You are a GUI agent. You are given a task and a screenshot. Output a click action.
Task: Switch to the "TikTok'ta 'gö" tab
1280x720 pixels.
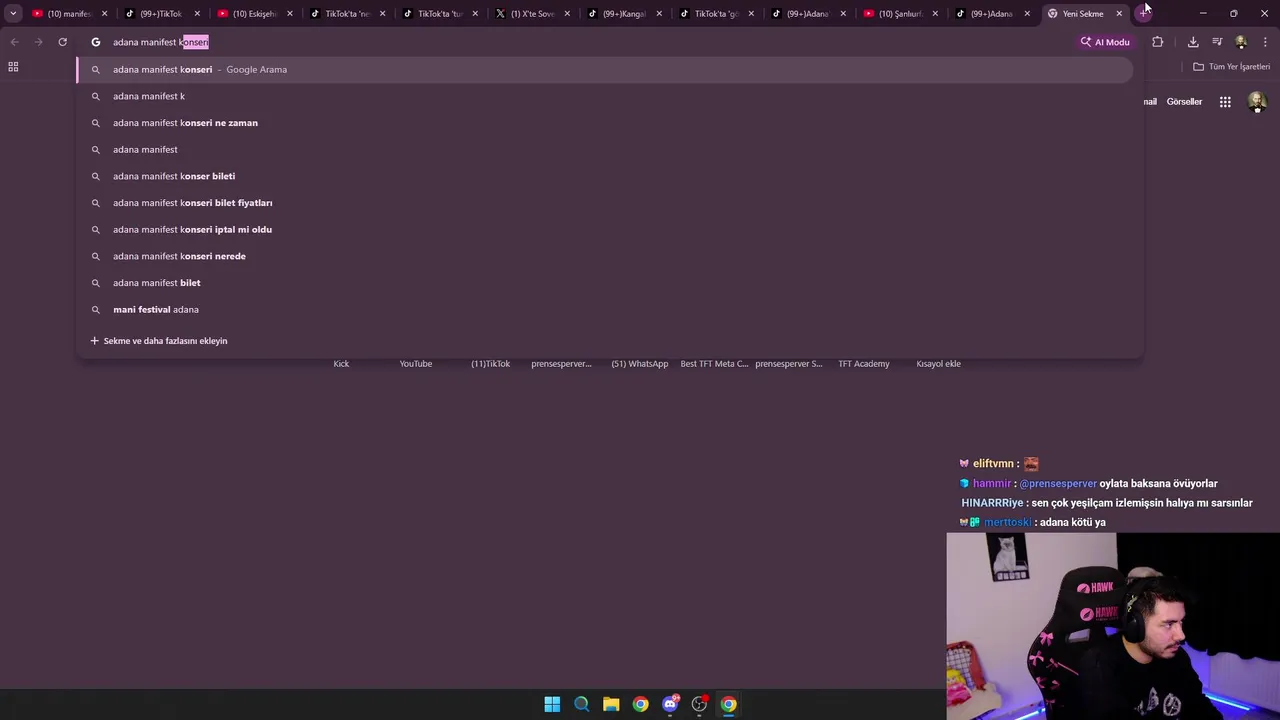715,14
